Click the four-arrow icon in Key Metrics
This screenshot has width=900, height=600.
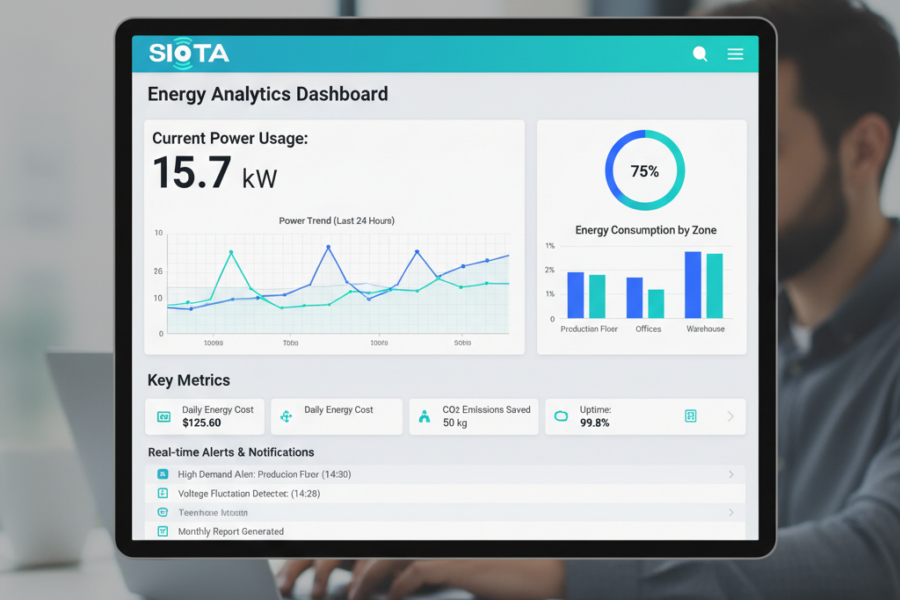pos(286,416)
